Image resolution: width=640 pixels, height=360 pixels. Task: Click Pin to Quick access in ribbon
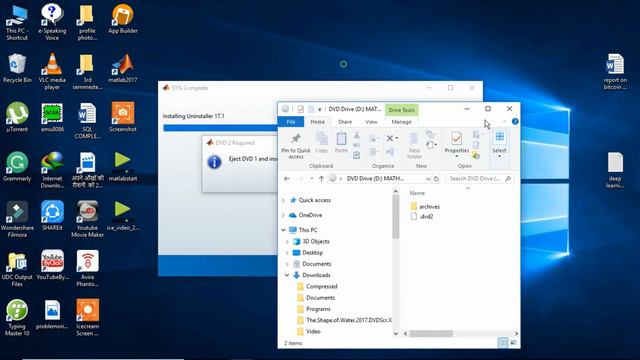(x=296, y=145)
